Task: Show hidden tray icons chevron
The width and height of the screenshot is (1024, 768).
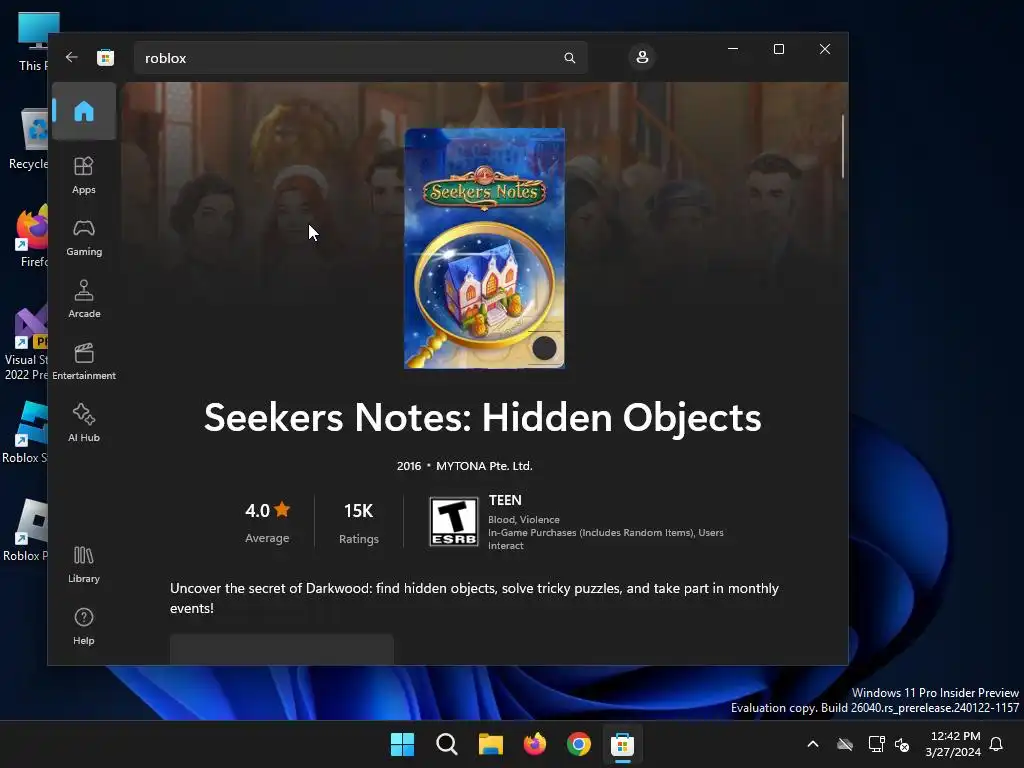Action: [x=813, y=744]
